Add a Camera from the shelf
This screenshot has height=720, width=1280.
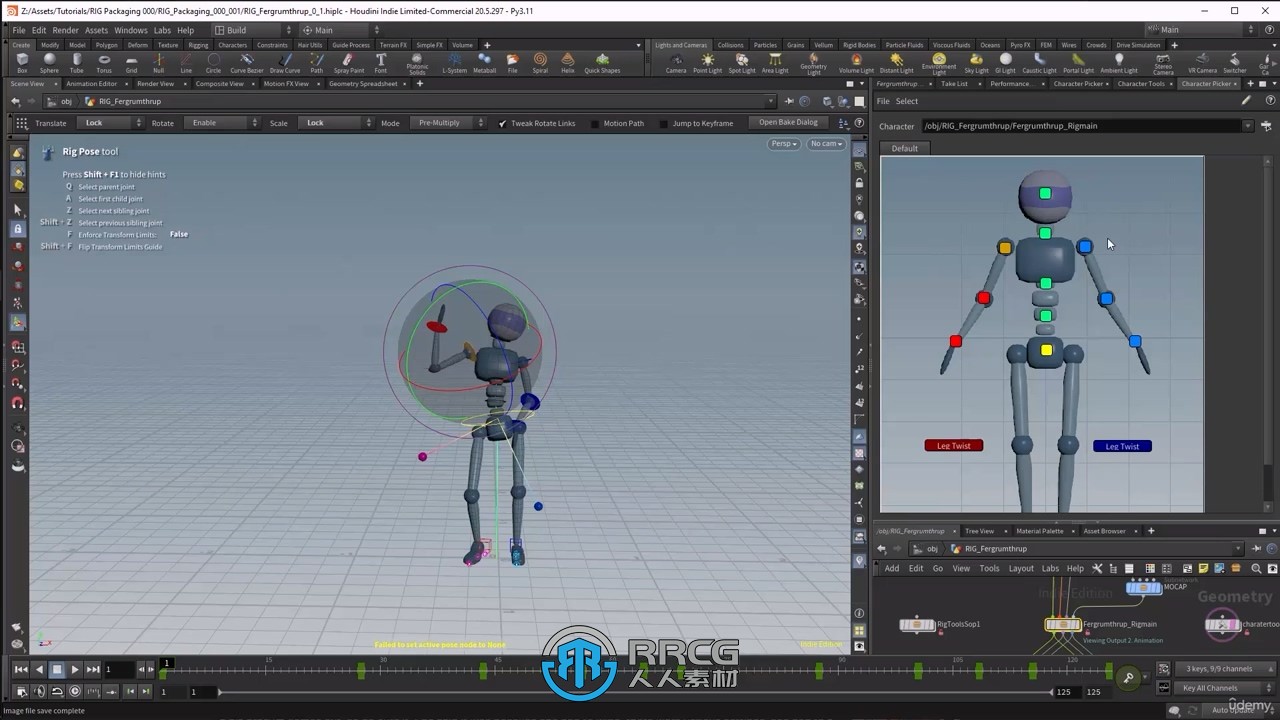pyautogui.click(x=676, y=63)
